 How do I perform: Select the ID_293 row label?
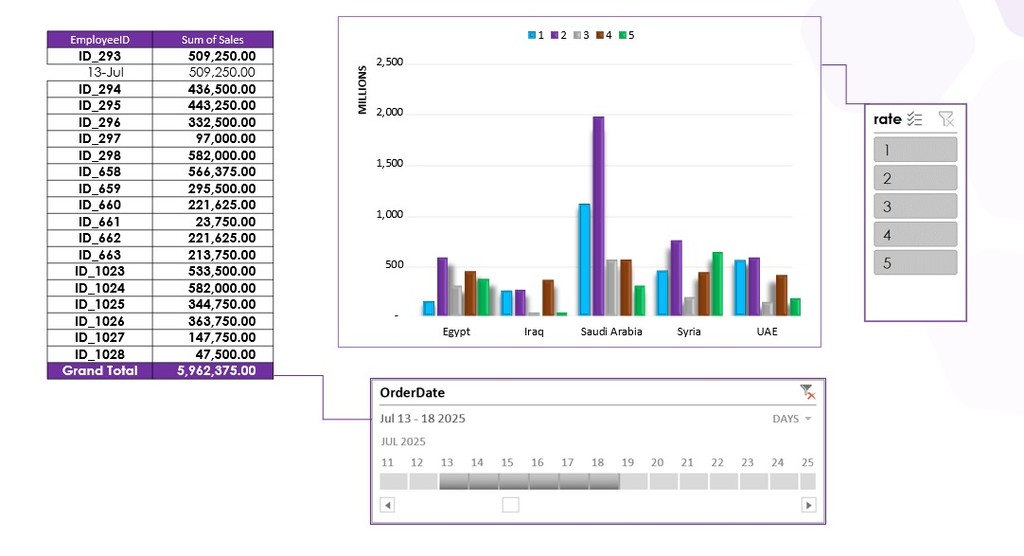tap(100, 56)
